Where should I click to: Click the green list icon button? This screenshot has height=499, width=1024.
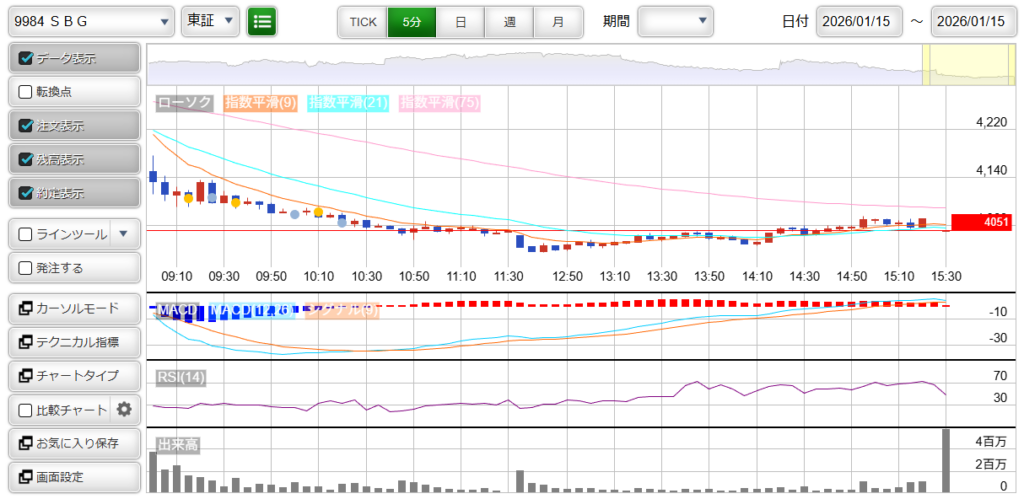point(262,21)
